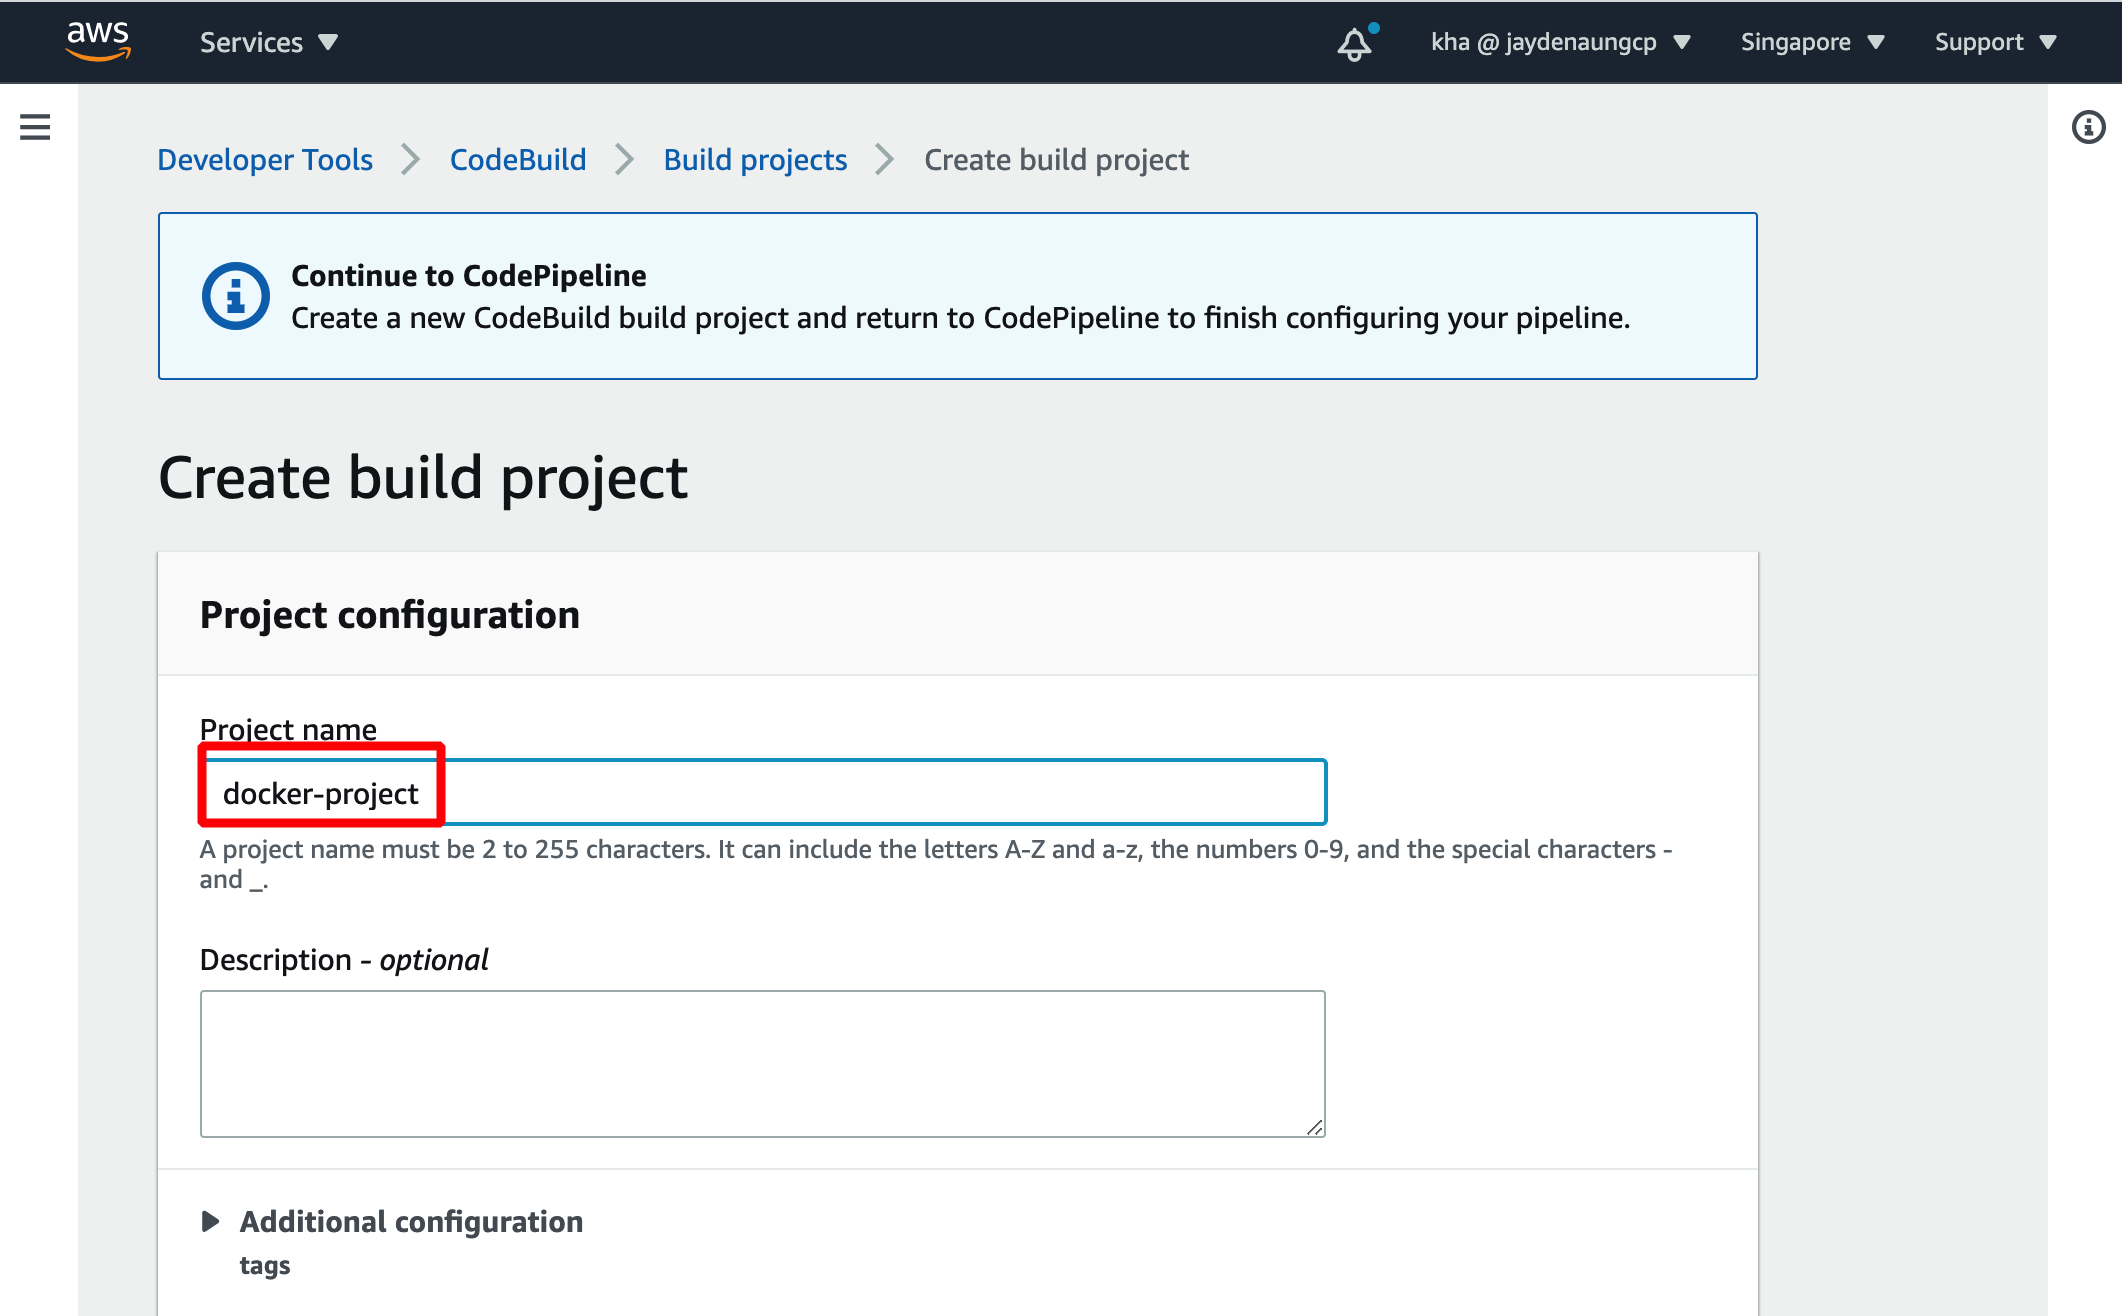
Task: Open the kha @ jaydenaungcp account menu
Action: click(1560, 42)
